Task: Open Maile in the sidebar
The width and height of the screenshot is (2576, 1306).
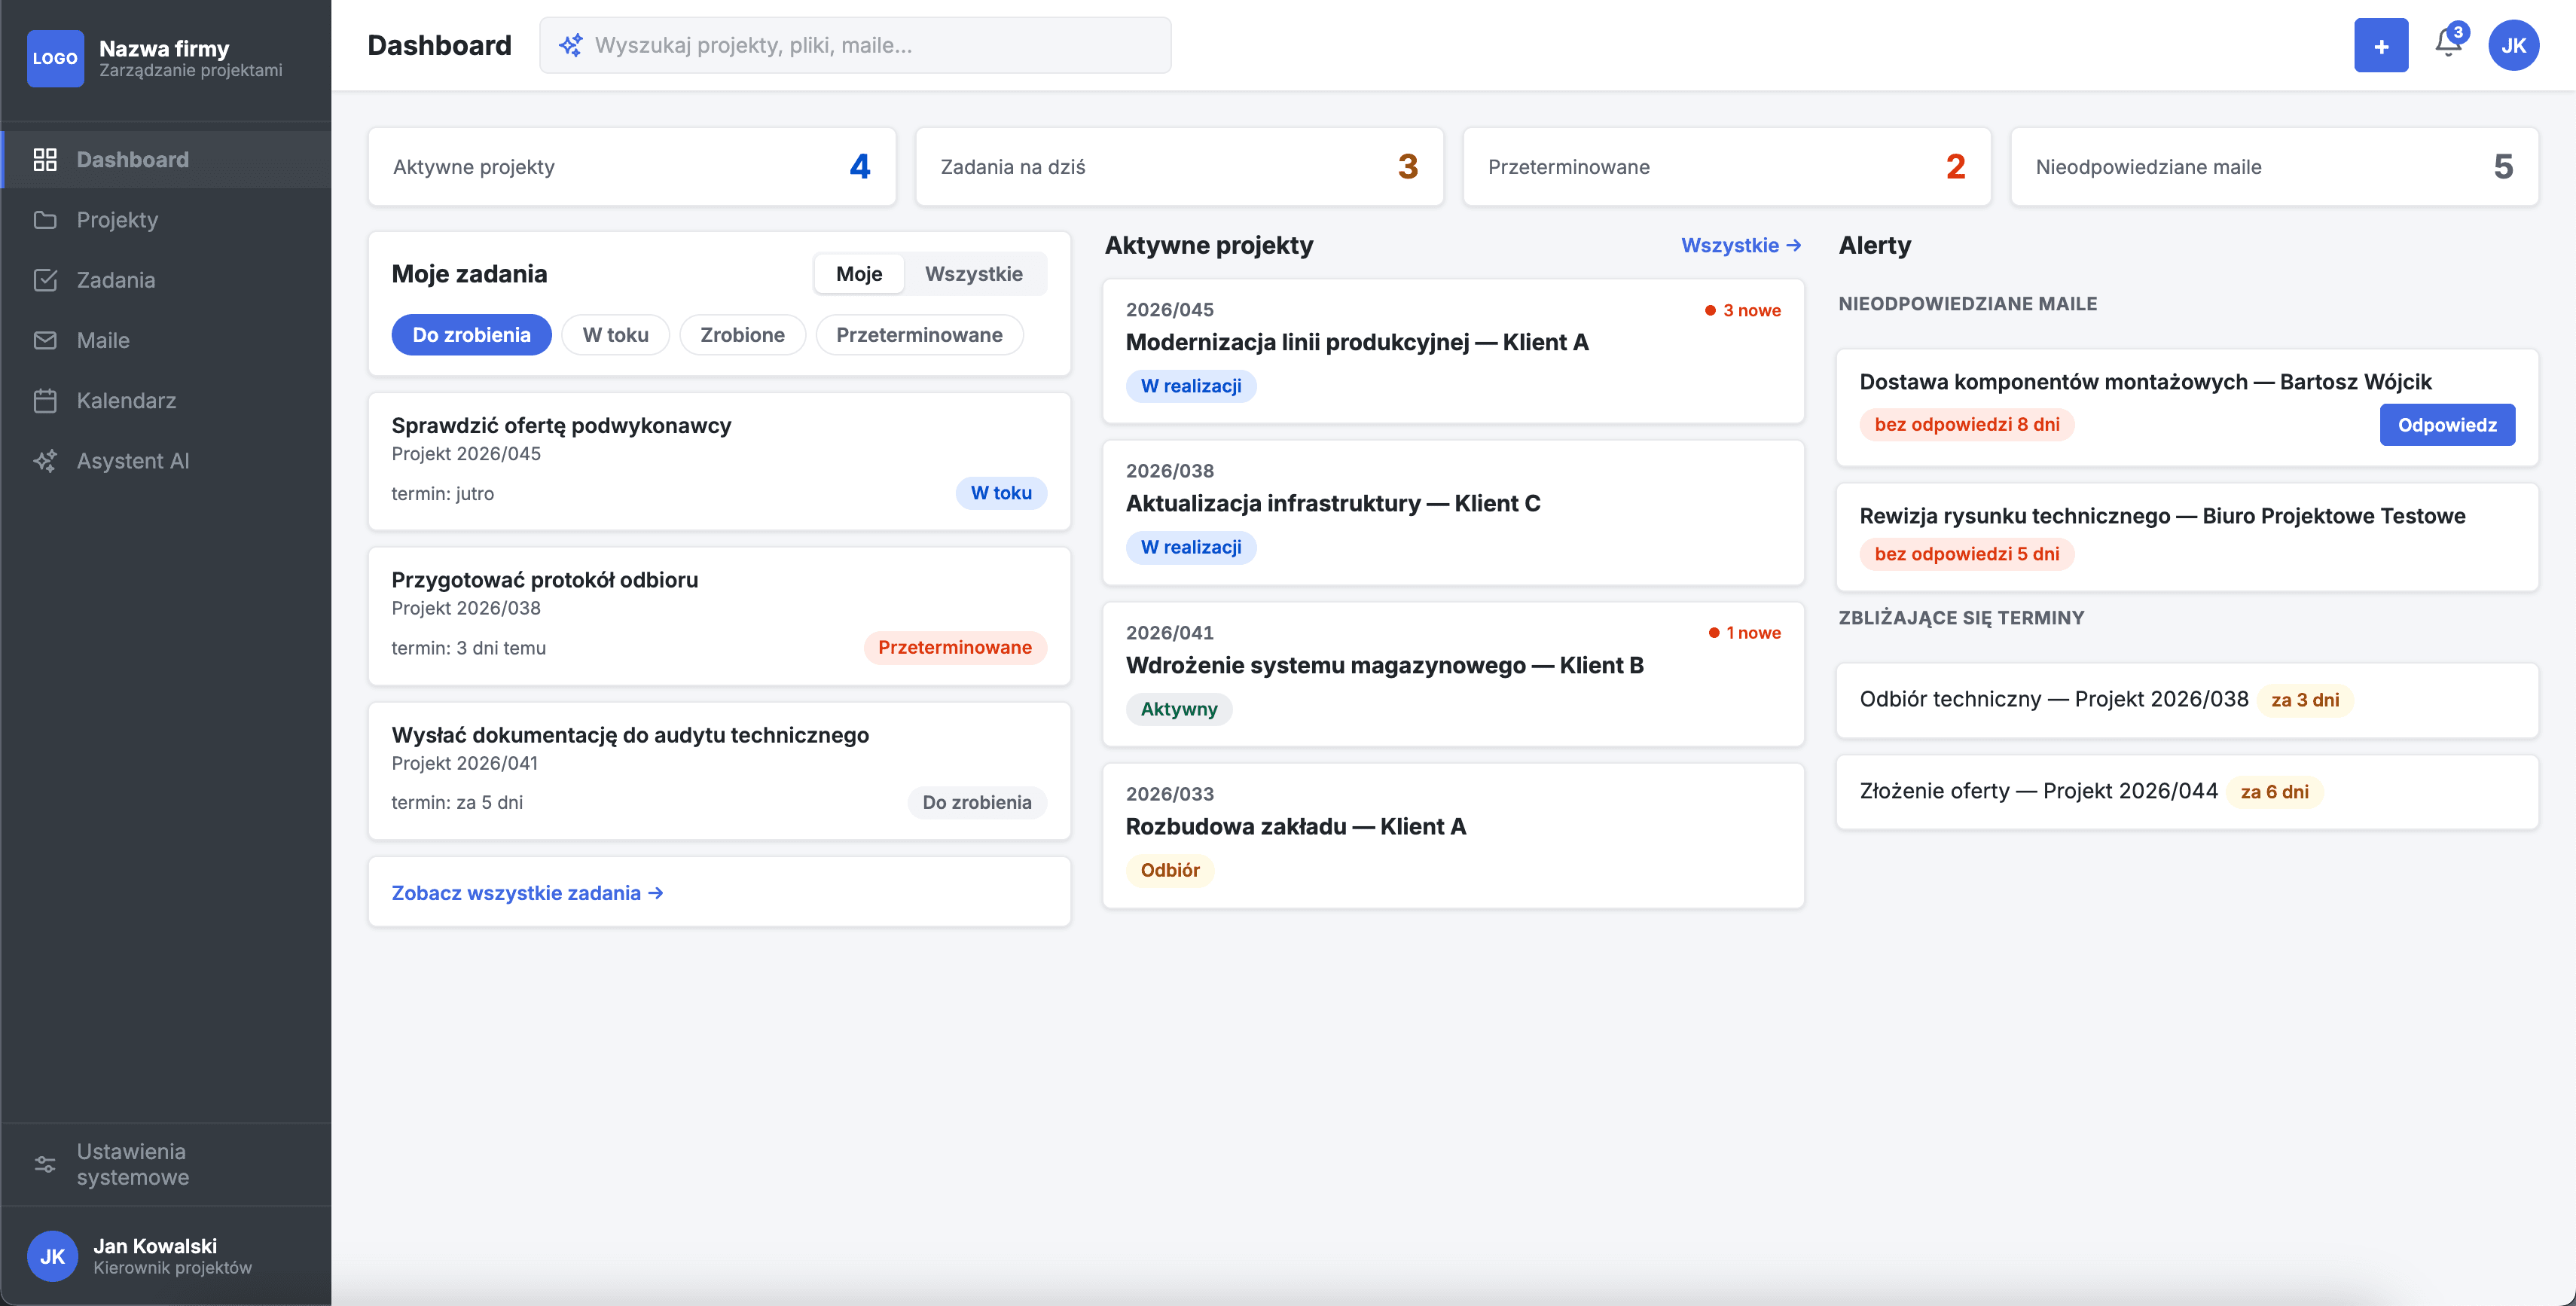Action: pyautogui.click(x=165, y=340)
